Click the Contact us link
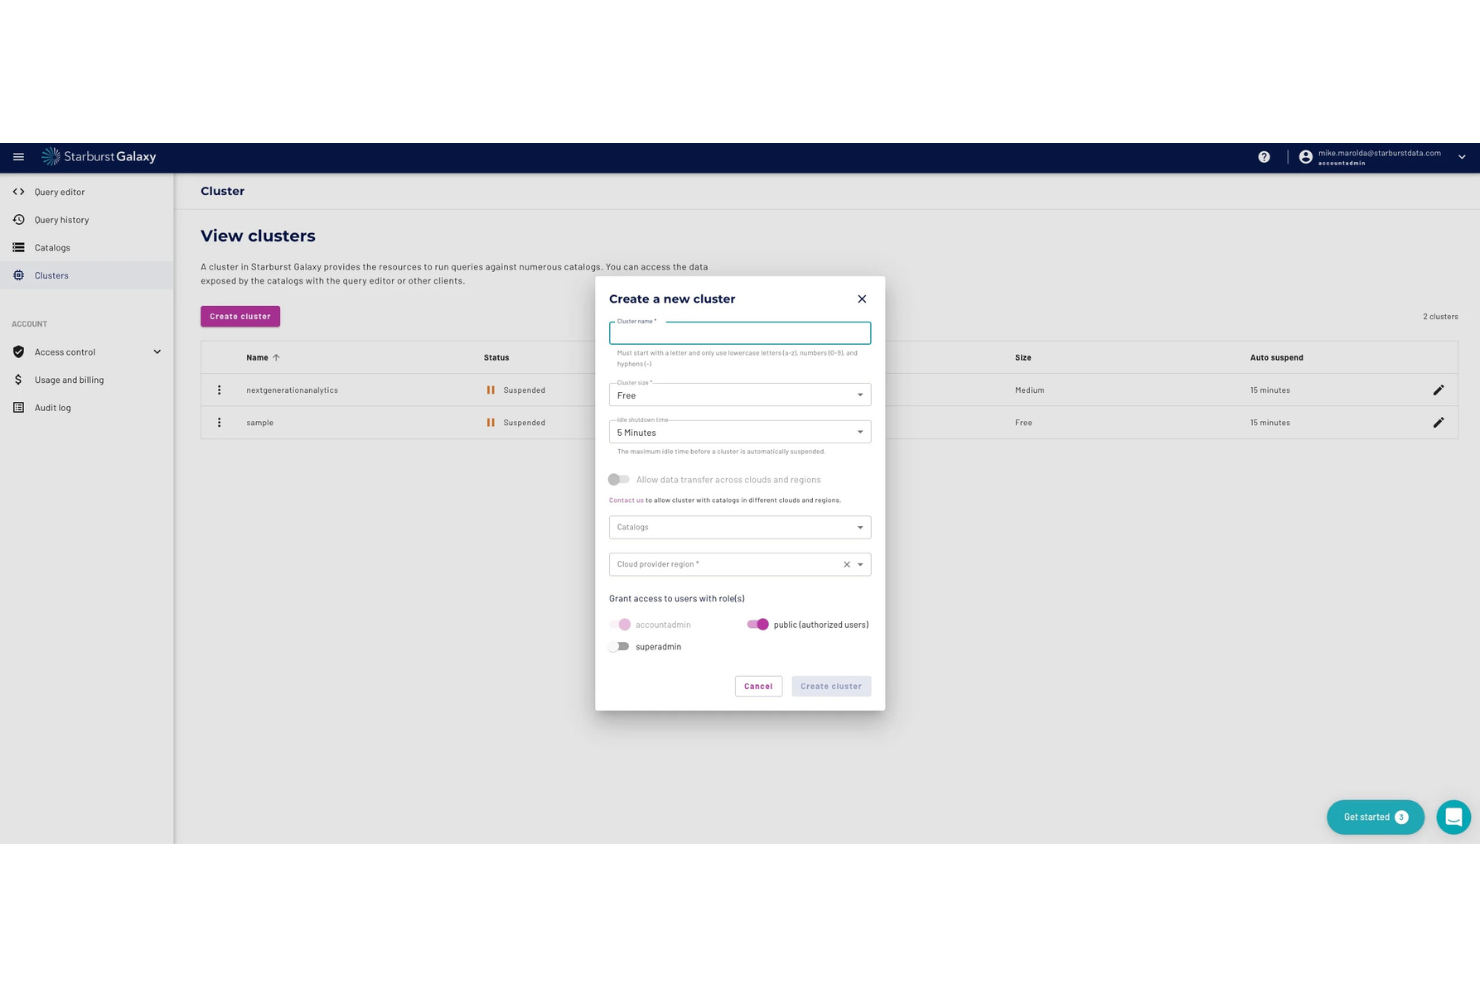This screenshot has height=987, width=1480. [x=626, y=500]
